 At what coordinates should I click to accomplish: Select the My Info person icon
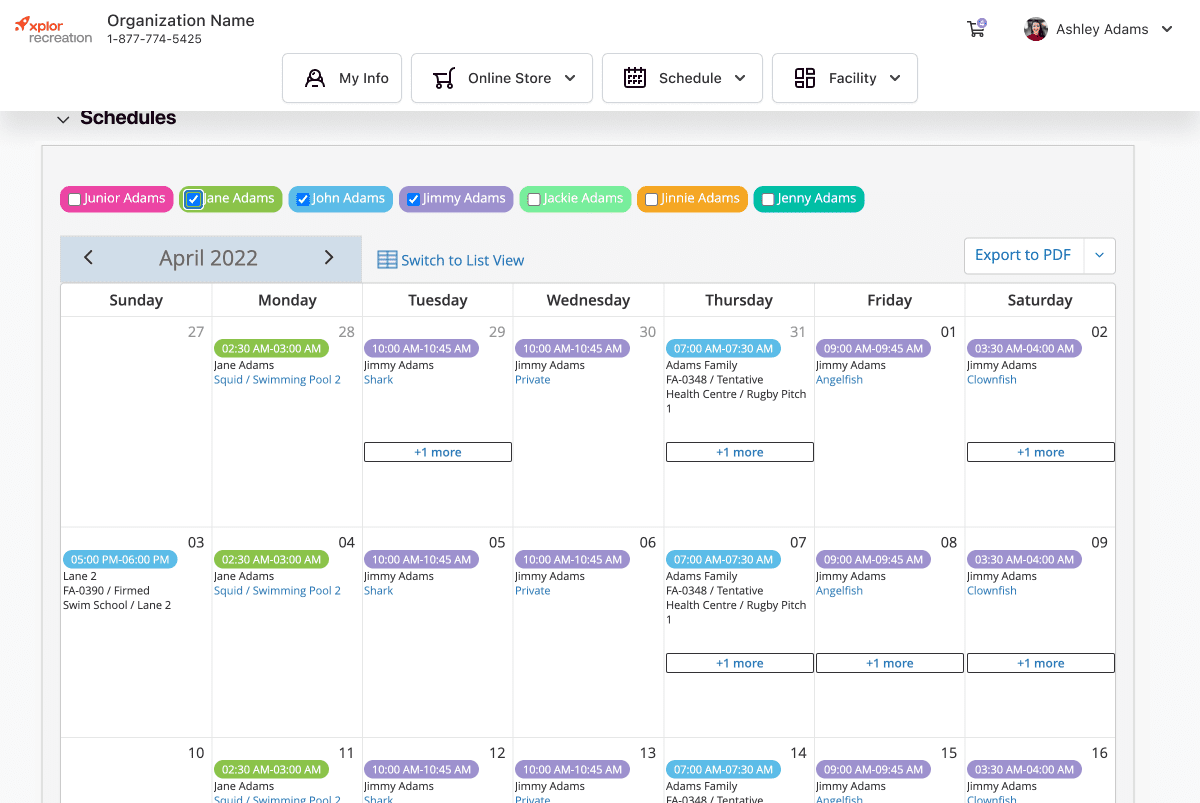pos(314,77)
